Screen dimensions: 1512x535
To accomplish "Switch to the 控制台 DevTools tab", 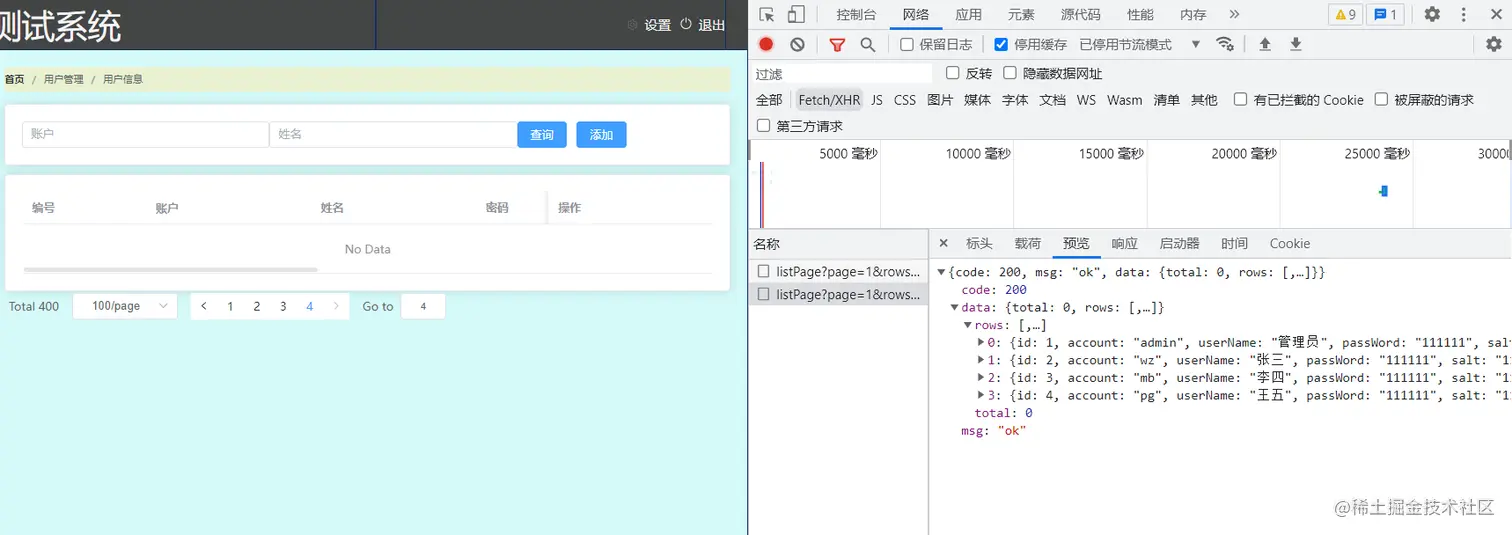I will [x=856, y=14].
